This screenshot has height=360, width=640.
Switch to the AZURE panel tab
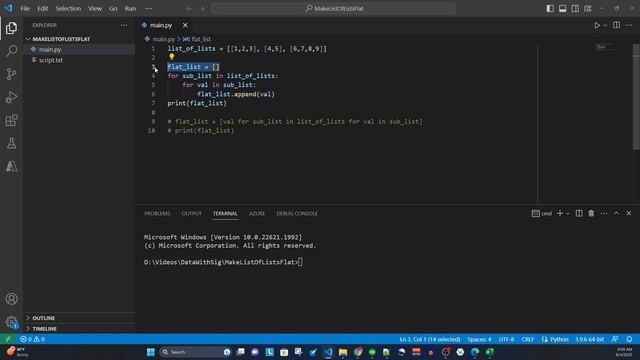pos(257,213)
